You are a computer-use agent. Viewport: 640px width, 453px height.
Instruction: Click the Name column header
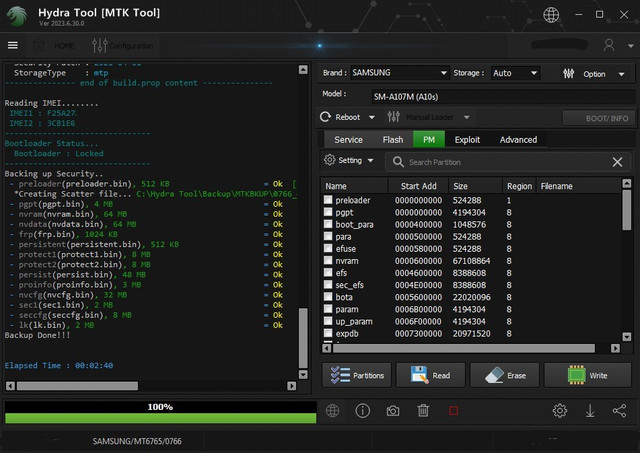pyautogui.click(x=354, y=186)
